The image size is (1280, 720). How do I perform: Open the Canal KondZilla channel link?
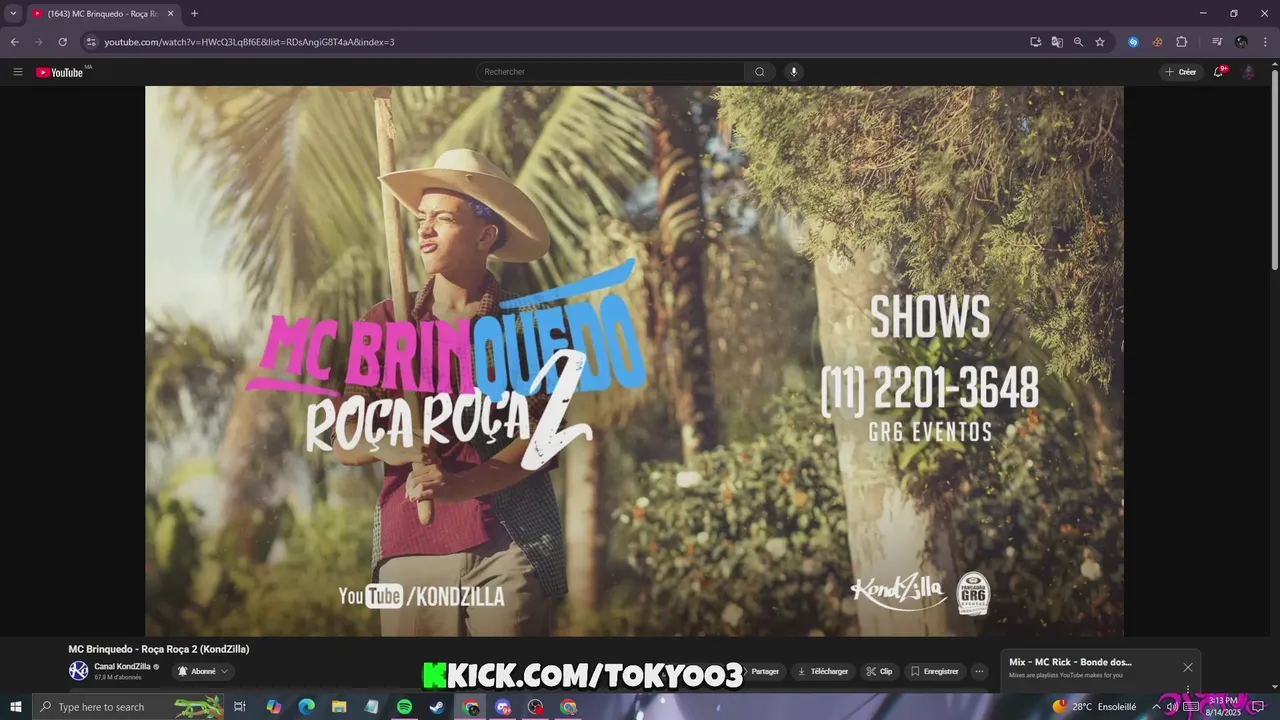[122, 666]
